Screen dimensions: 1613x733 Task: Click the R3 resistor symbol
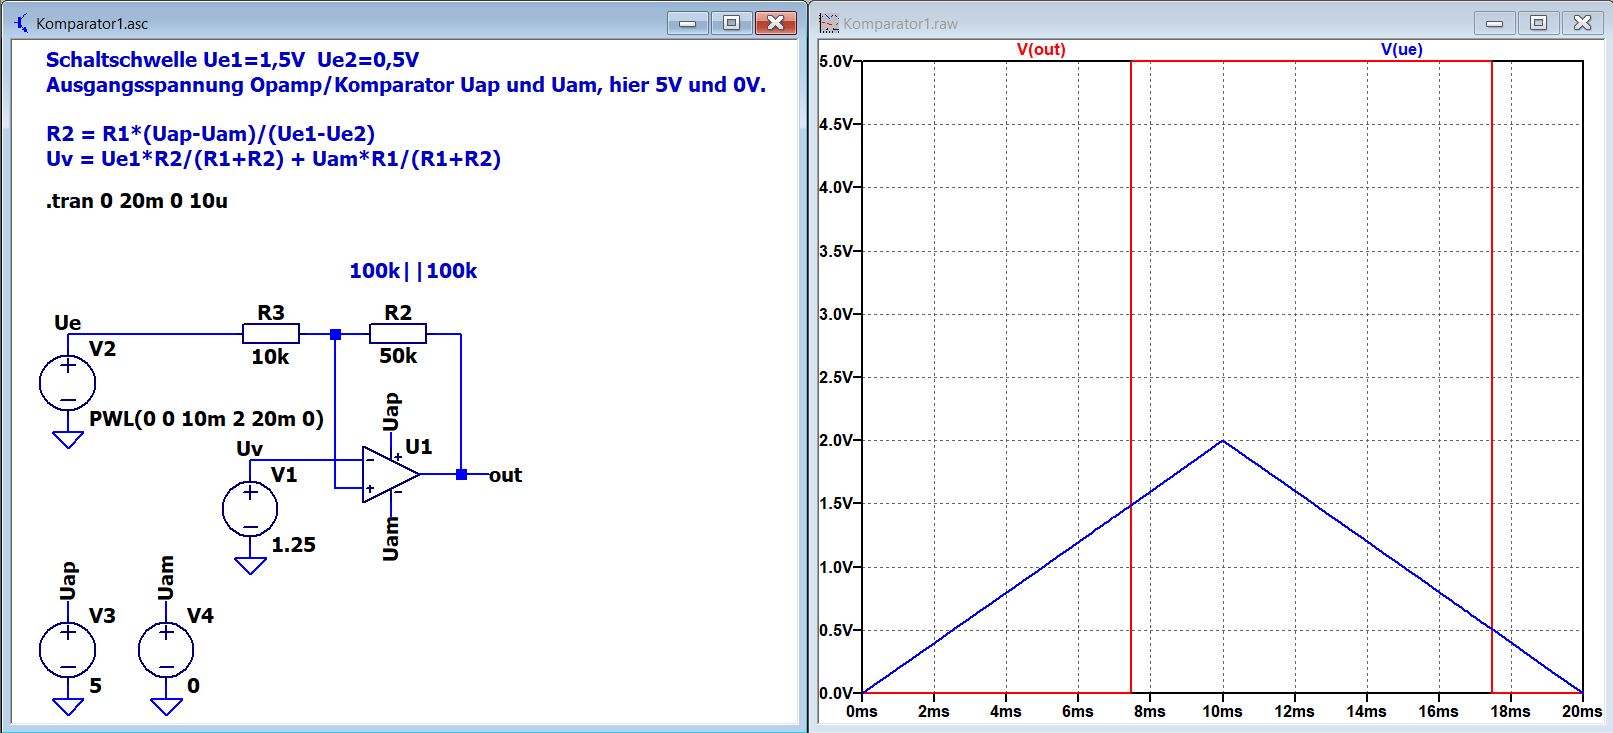(271, 334)
